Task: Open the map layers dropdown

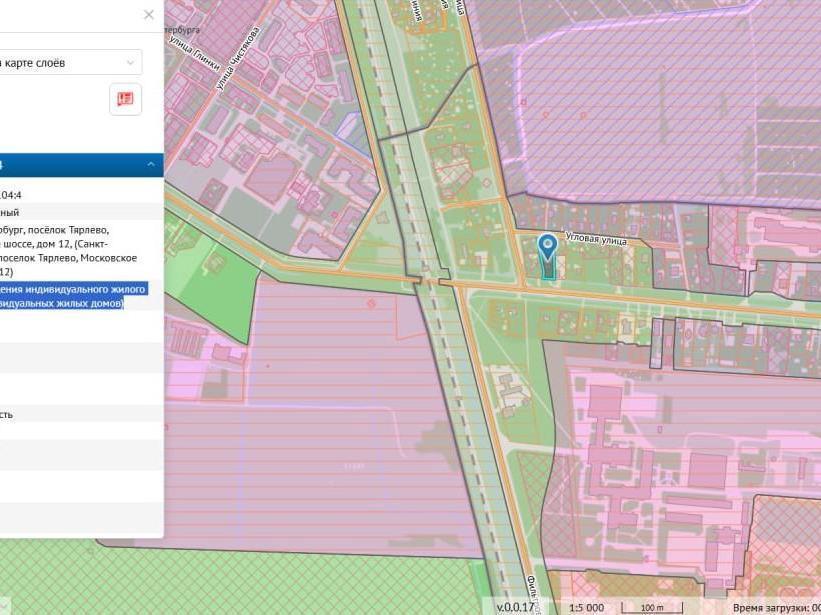Action: (70, 62)
